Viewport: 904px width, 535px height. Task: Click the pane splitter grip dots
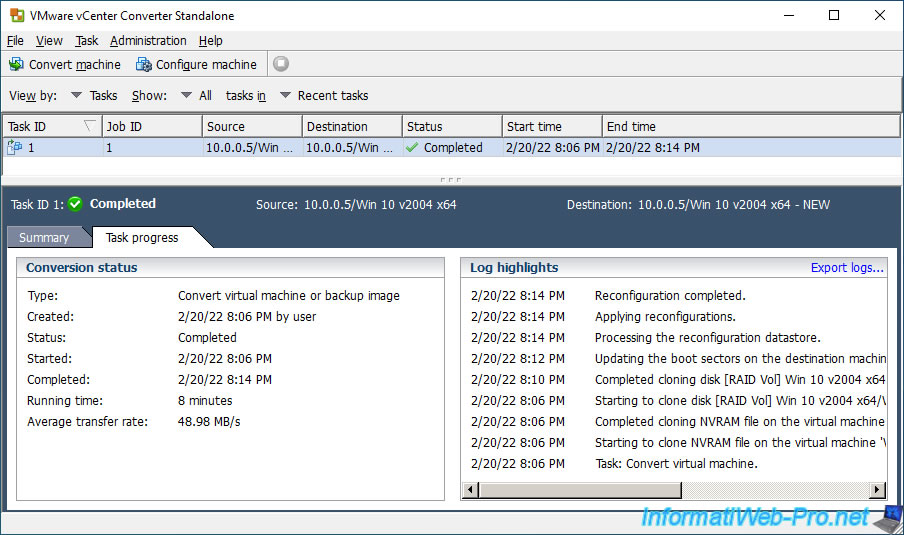(x=451, y=180)
